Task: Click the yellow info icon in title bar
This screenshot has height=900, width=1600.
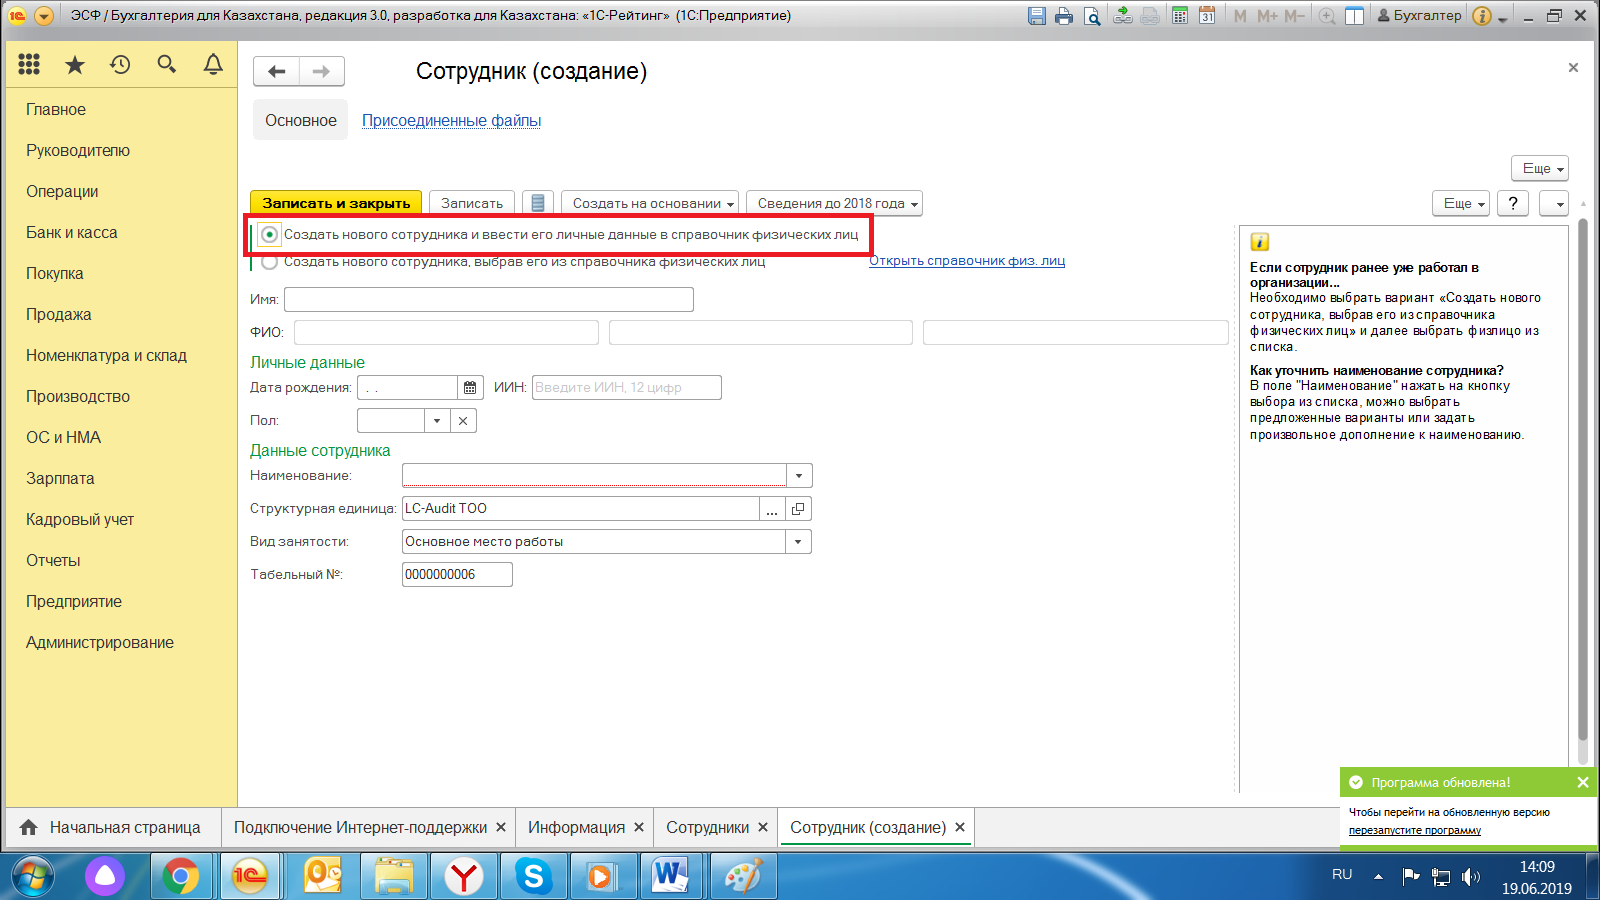Action: pyautogui.click(x=1482, y=16)
